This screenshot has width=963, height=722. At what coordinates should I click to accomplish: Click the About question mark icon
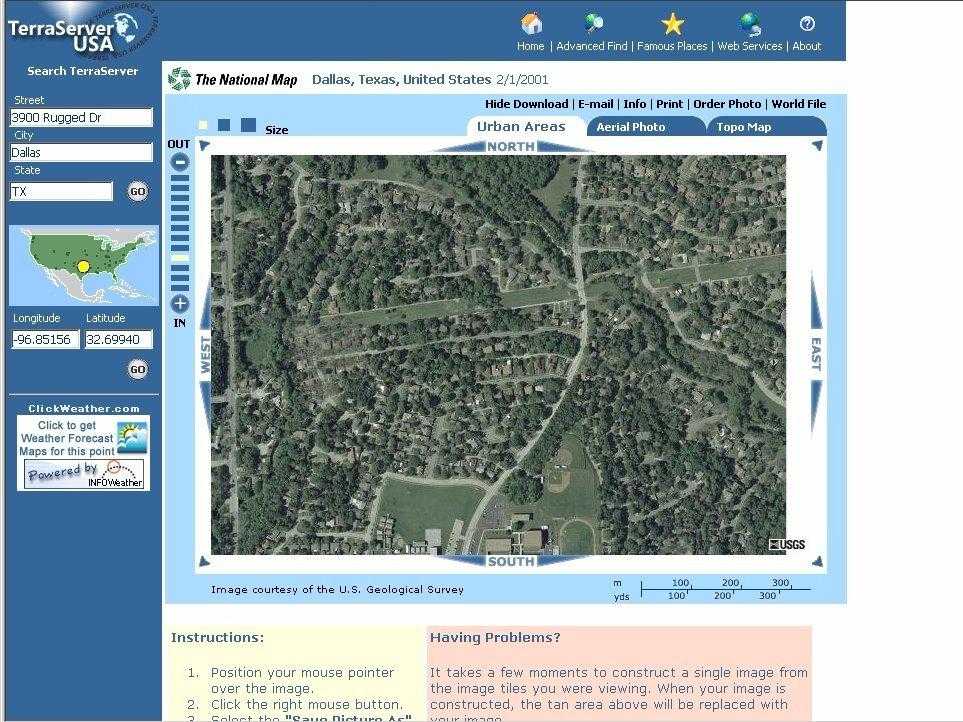(807, 24)
